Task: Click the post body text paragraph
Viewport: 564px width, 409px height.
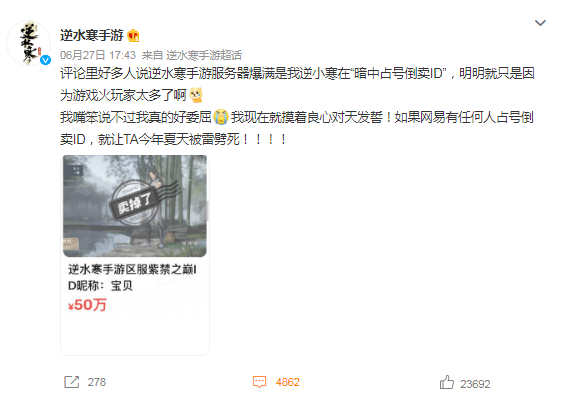Action: pyautogui.click(x=297, y=106)
